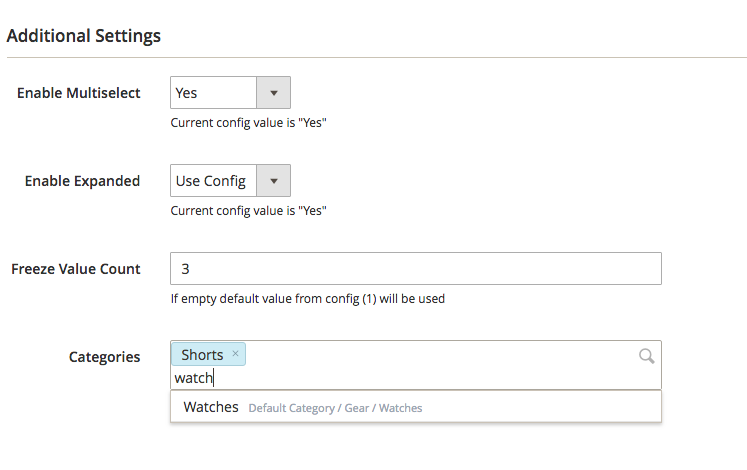Click the Enable Multiselect label
747x470 pixels.
coord(79,93)
